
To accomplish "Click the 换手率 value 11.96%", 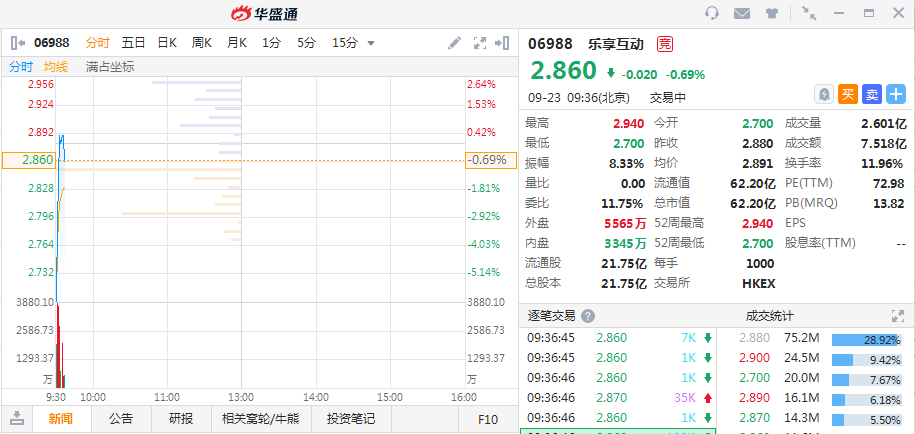I will 884,163.
